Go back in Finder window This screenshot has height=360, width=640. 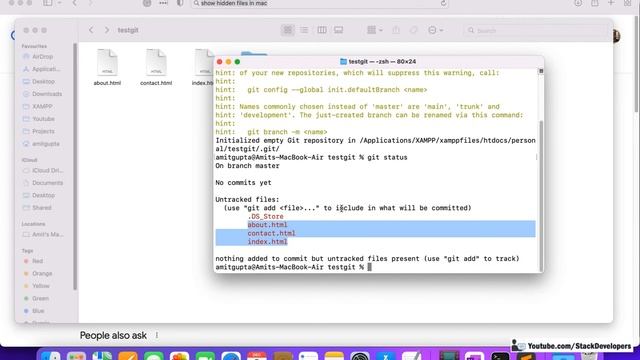click(91, 30)
